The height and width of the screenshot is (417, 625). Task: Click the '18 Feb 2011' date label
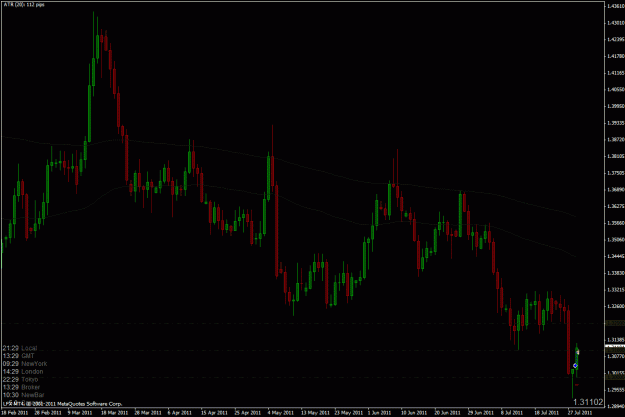15,413
